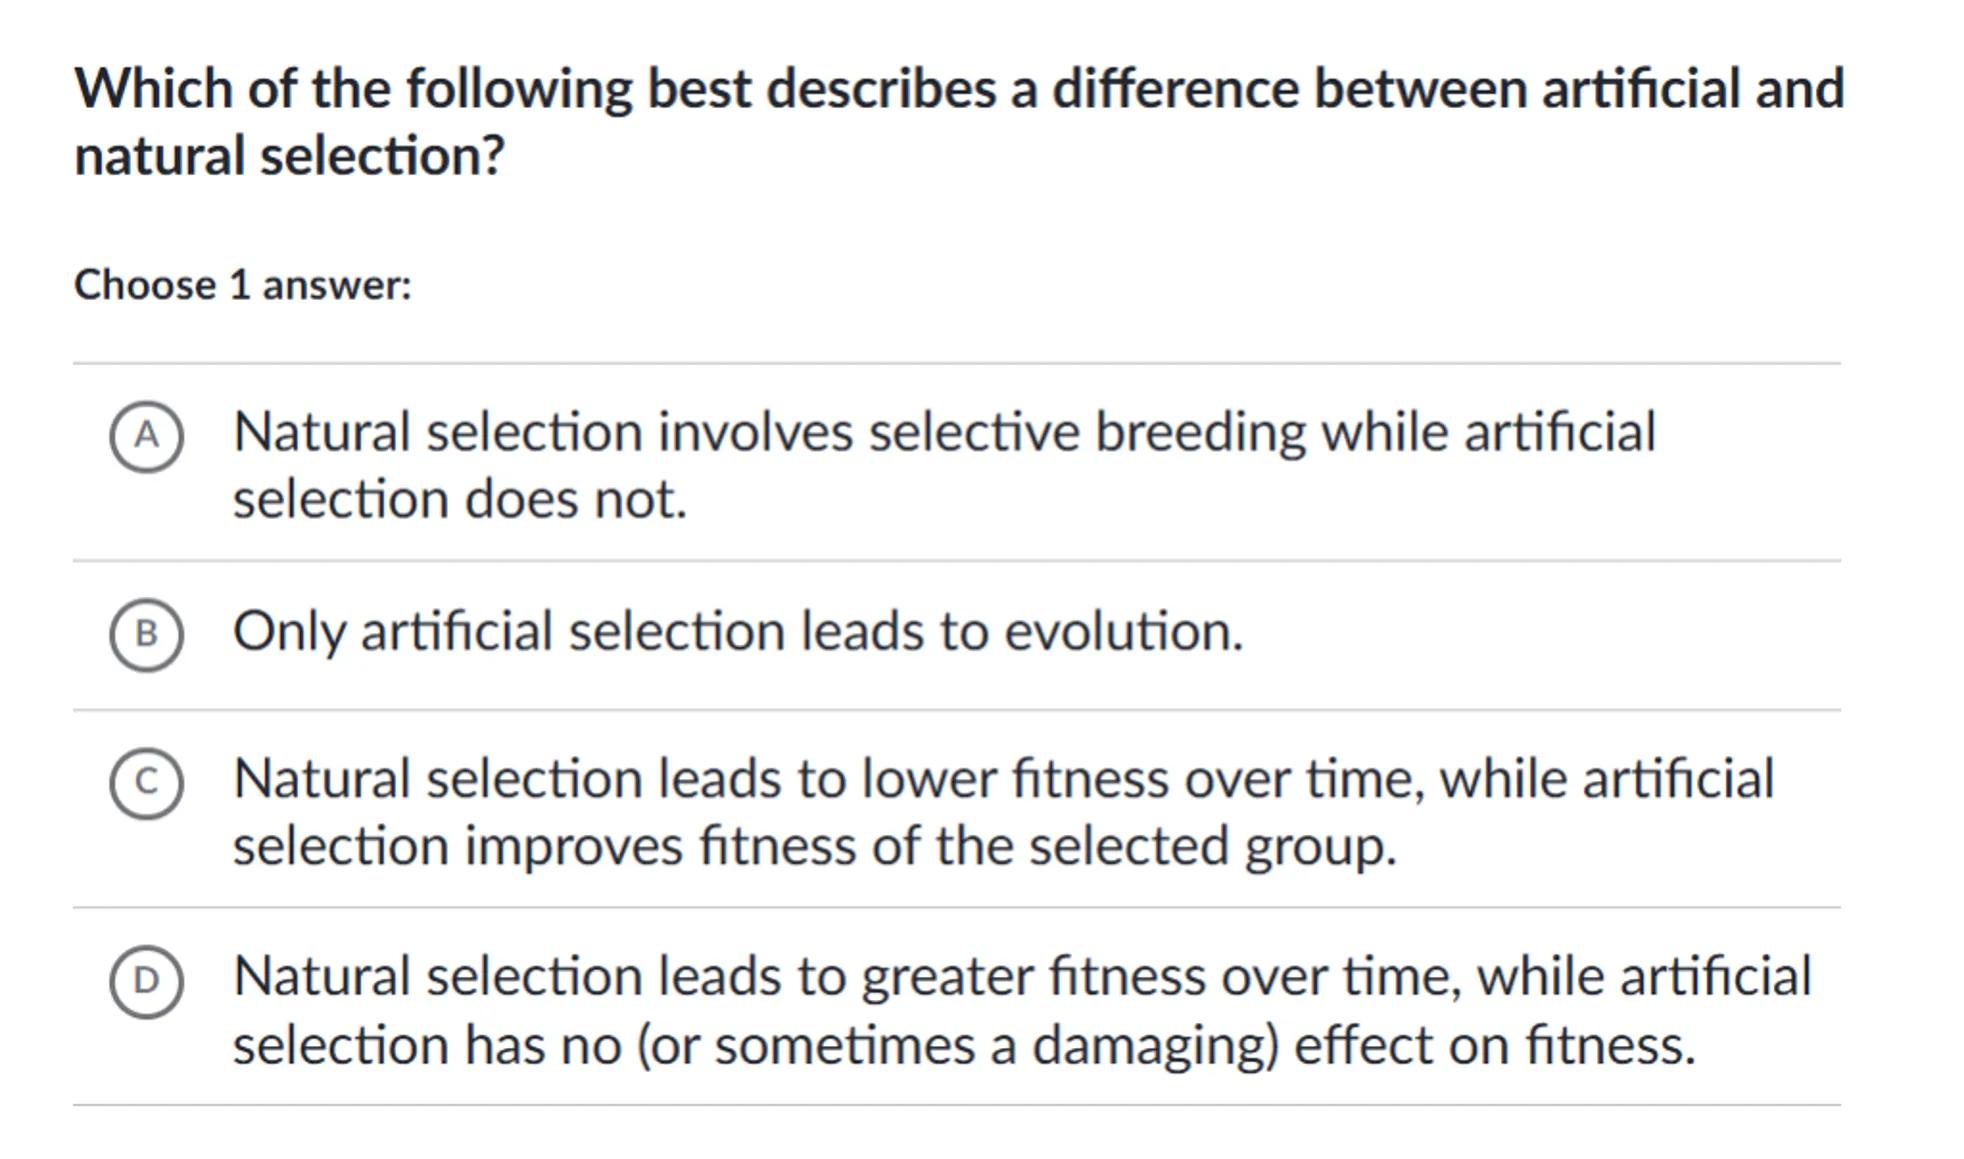Select radio button B

click(x=146, y=634)
